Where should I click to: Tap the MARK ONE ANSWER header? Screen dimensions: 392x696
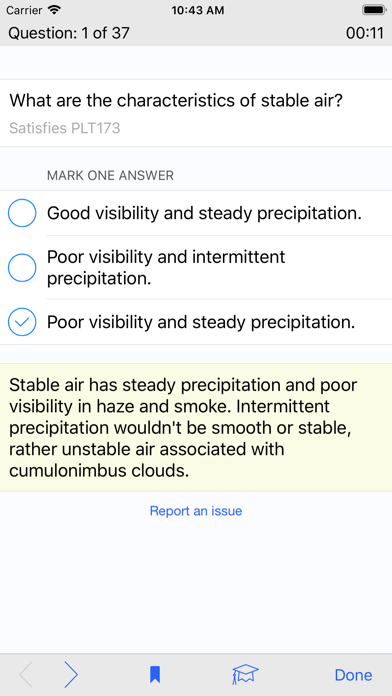point(110,176)
